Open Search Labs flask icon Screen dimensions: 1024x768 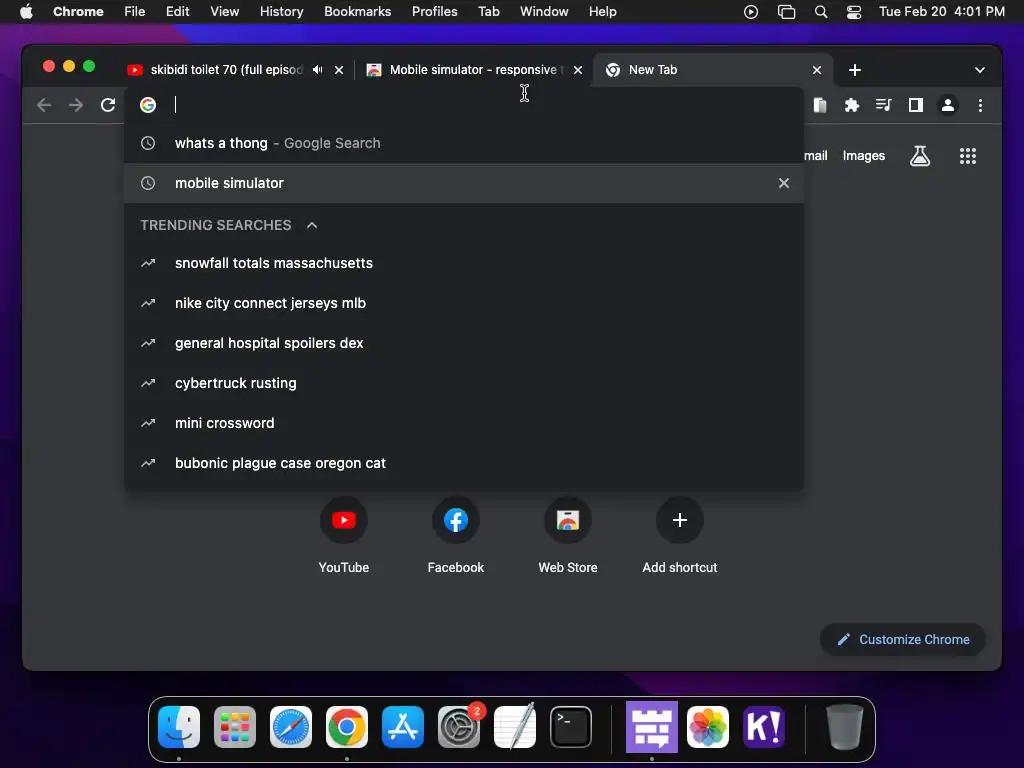click(x=920, y=156)
